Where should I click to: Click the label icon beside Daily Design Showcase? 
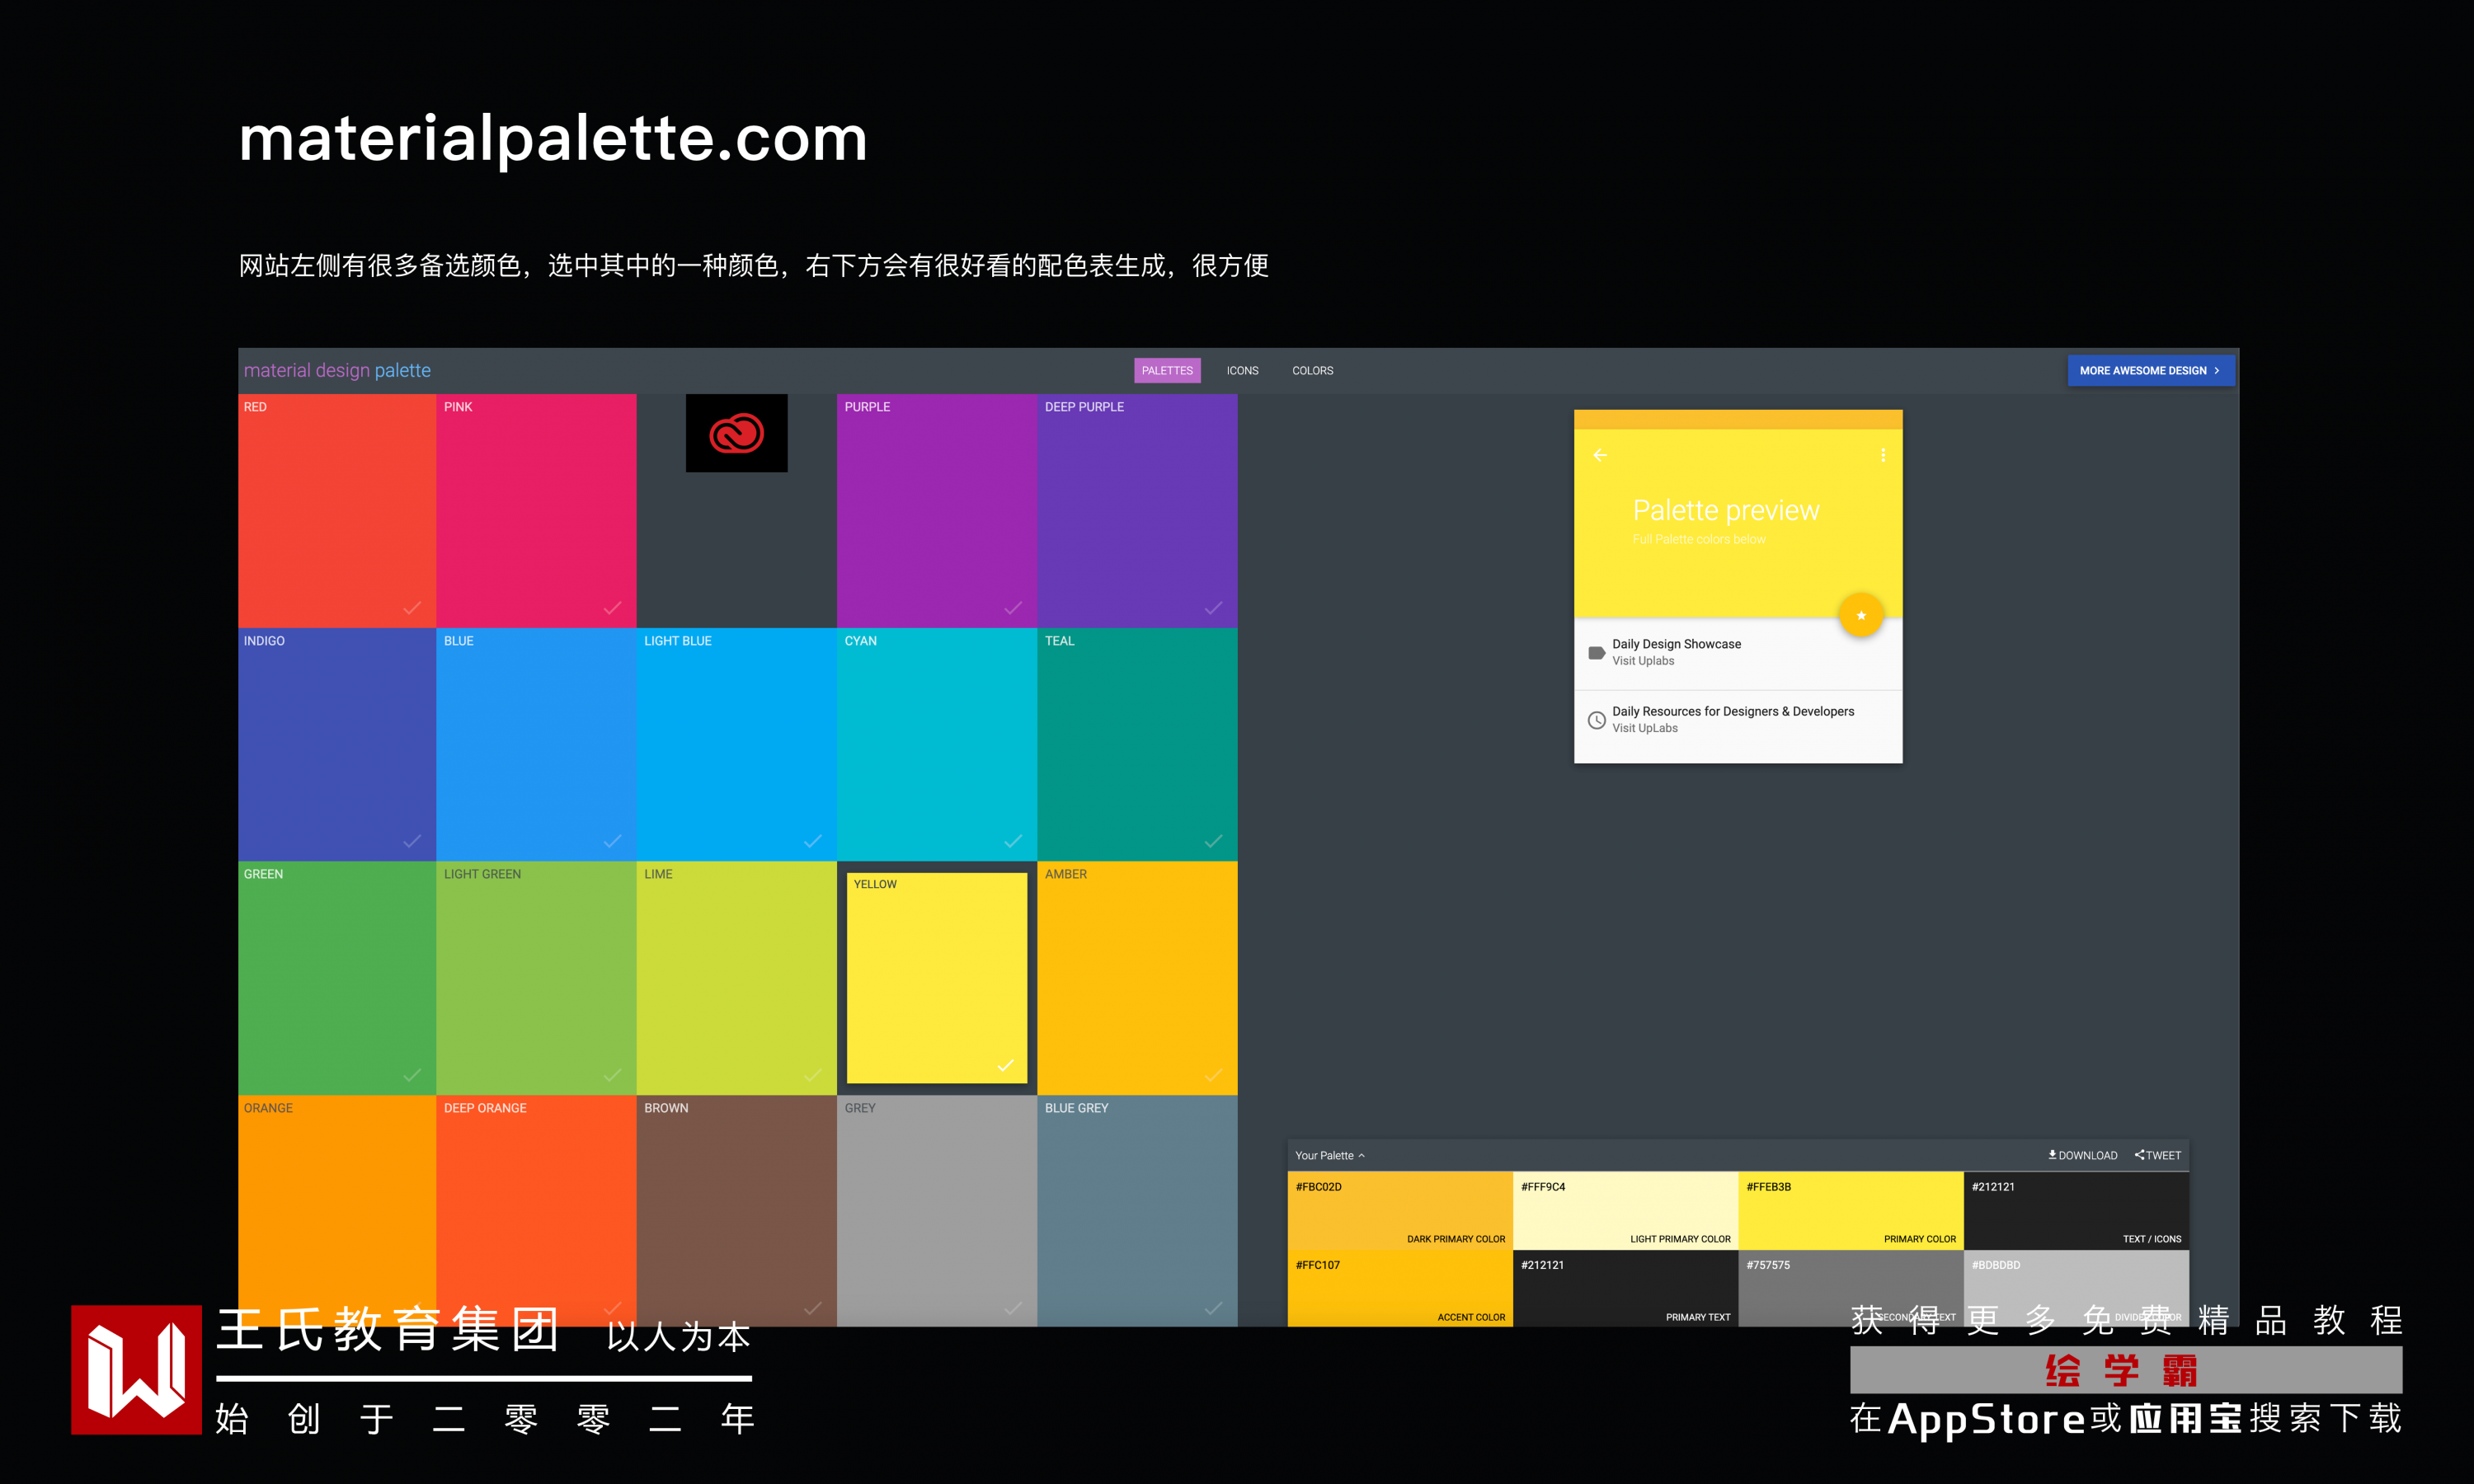click(x=1596, y=652)
